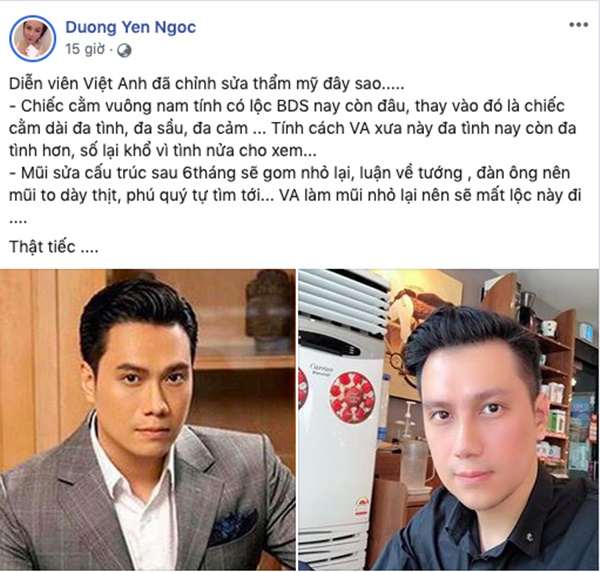Image resolution: width=600 pixels, height=572 pixels.
Task: Click the line starting "Diễn viên Việt Anh"
Action: point(207,84)
